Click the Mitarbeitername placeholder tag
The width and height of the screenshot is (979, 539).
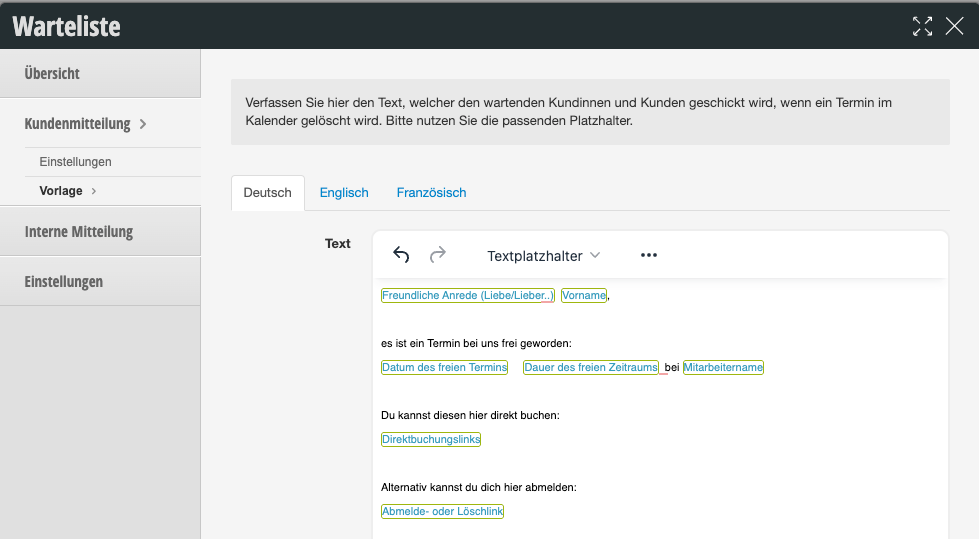point(723,368)
